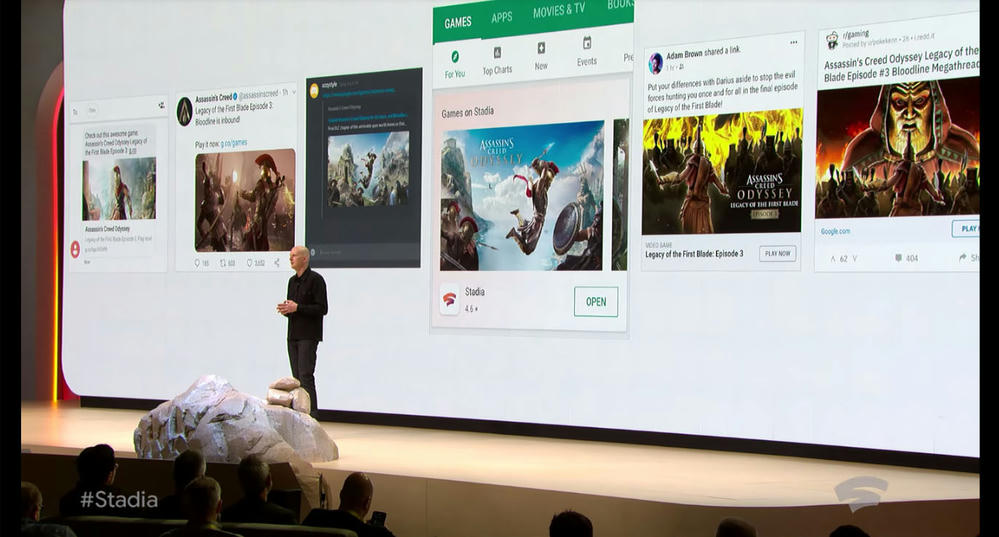999x537 pixels.
Task: Click the red avatar in chat card
Action: coord(75,248)
